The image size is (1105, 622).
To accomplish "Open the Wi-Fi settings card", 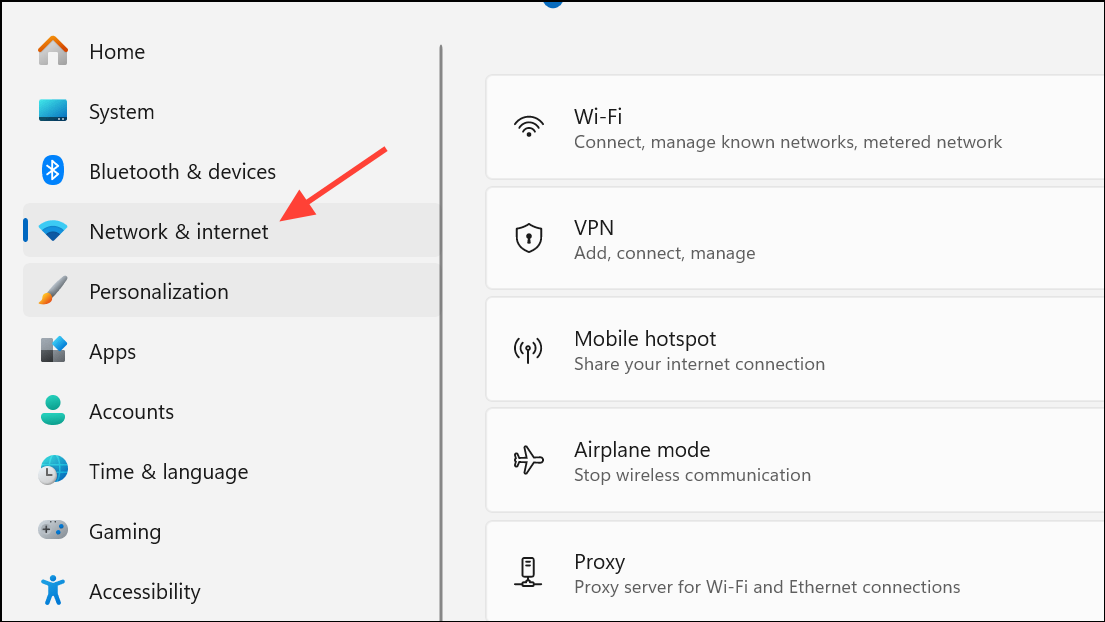I will tap(795, 127).
